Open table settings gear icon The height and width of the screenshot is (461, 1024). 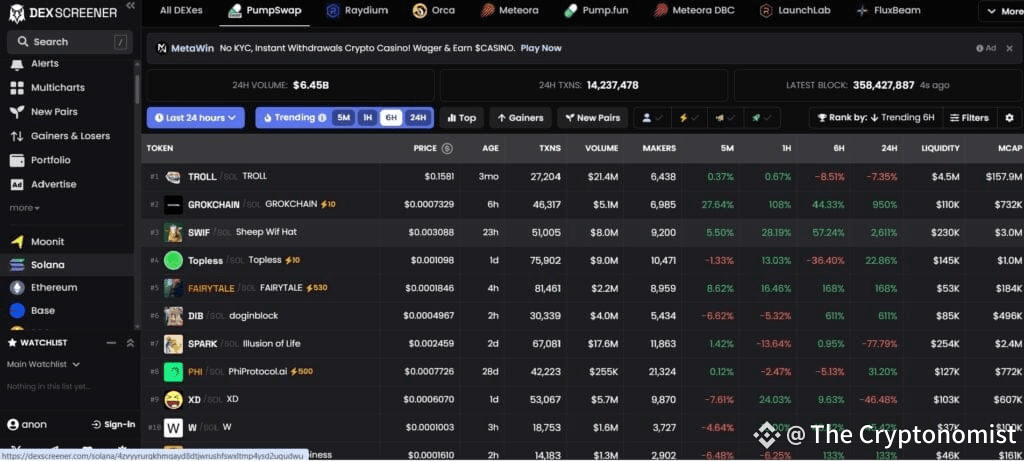(x=1009, y=118)
